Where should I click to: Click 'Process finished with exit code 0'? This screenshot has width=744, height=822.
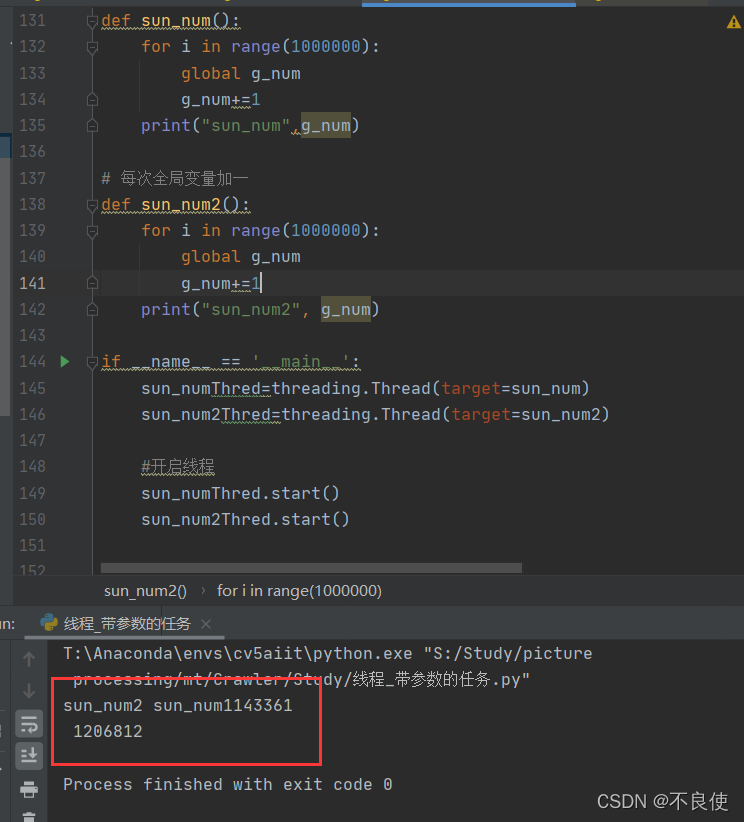(x=228, y=785)
